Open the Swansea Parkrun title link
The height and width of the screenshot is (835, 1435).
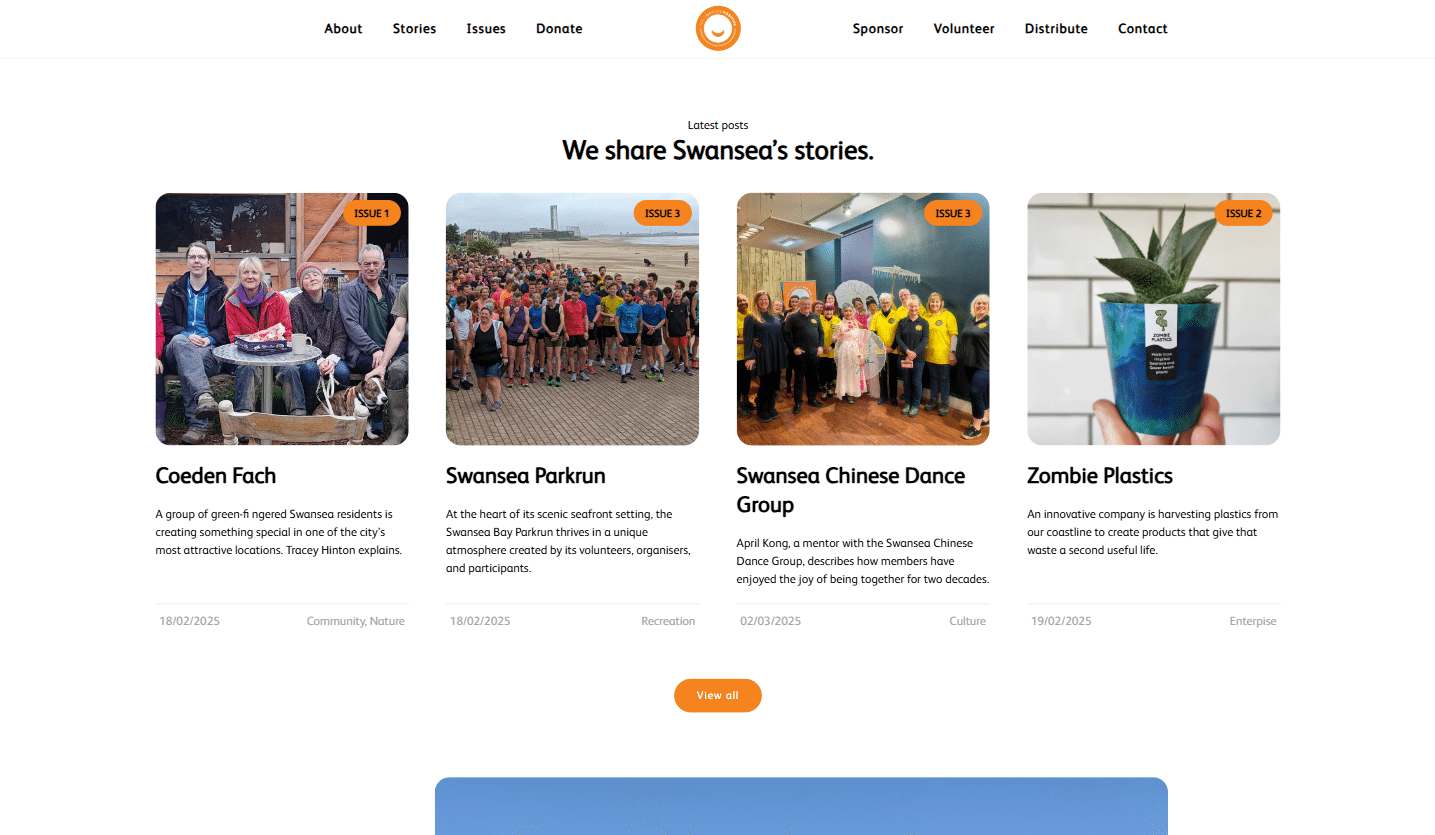(x=526, y=476)
